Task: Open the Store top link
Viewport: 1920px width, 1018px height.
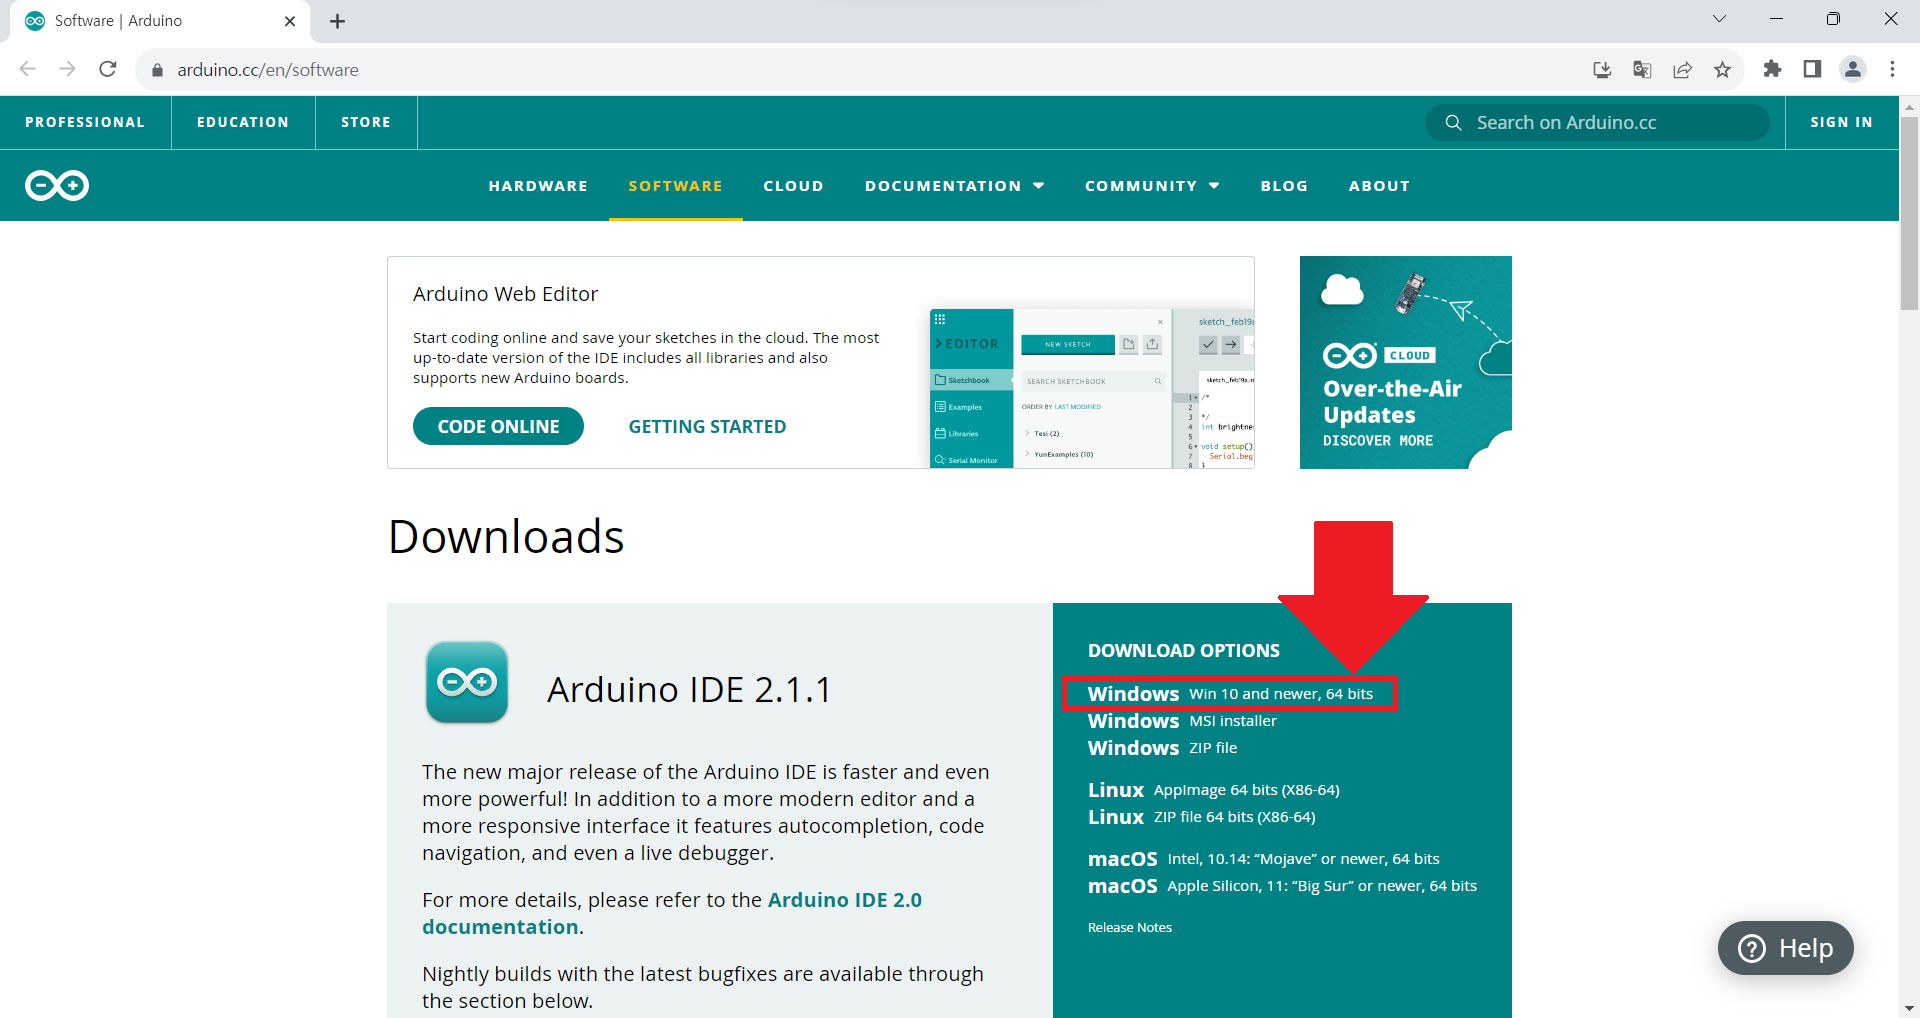Action: coord(366,122)
